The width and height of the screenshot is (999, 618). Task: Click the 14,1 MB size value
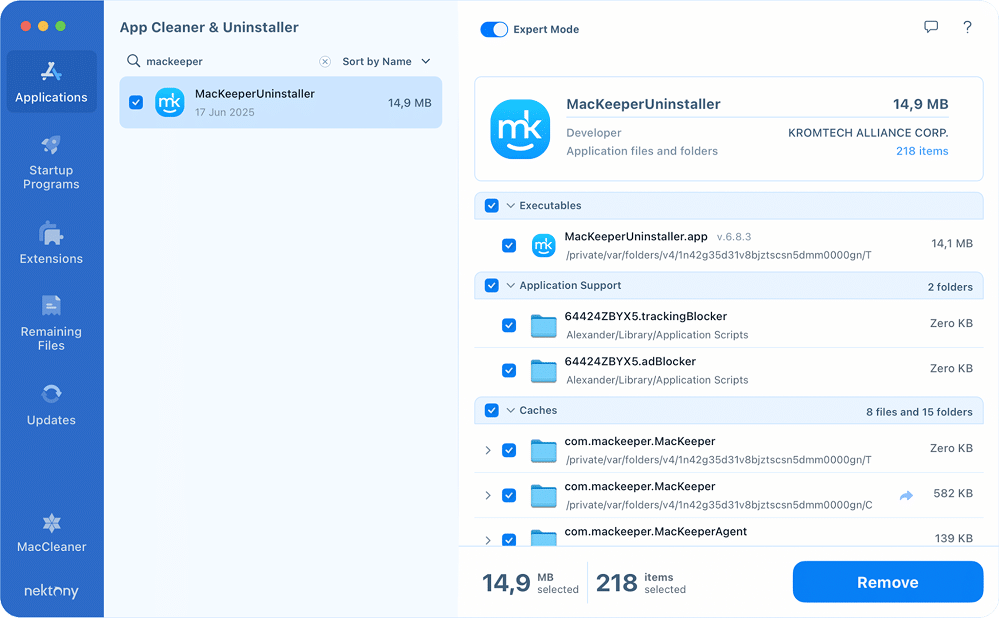click(x=951, y=243)
